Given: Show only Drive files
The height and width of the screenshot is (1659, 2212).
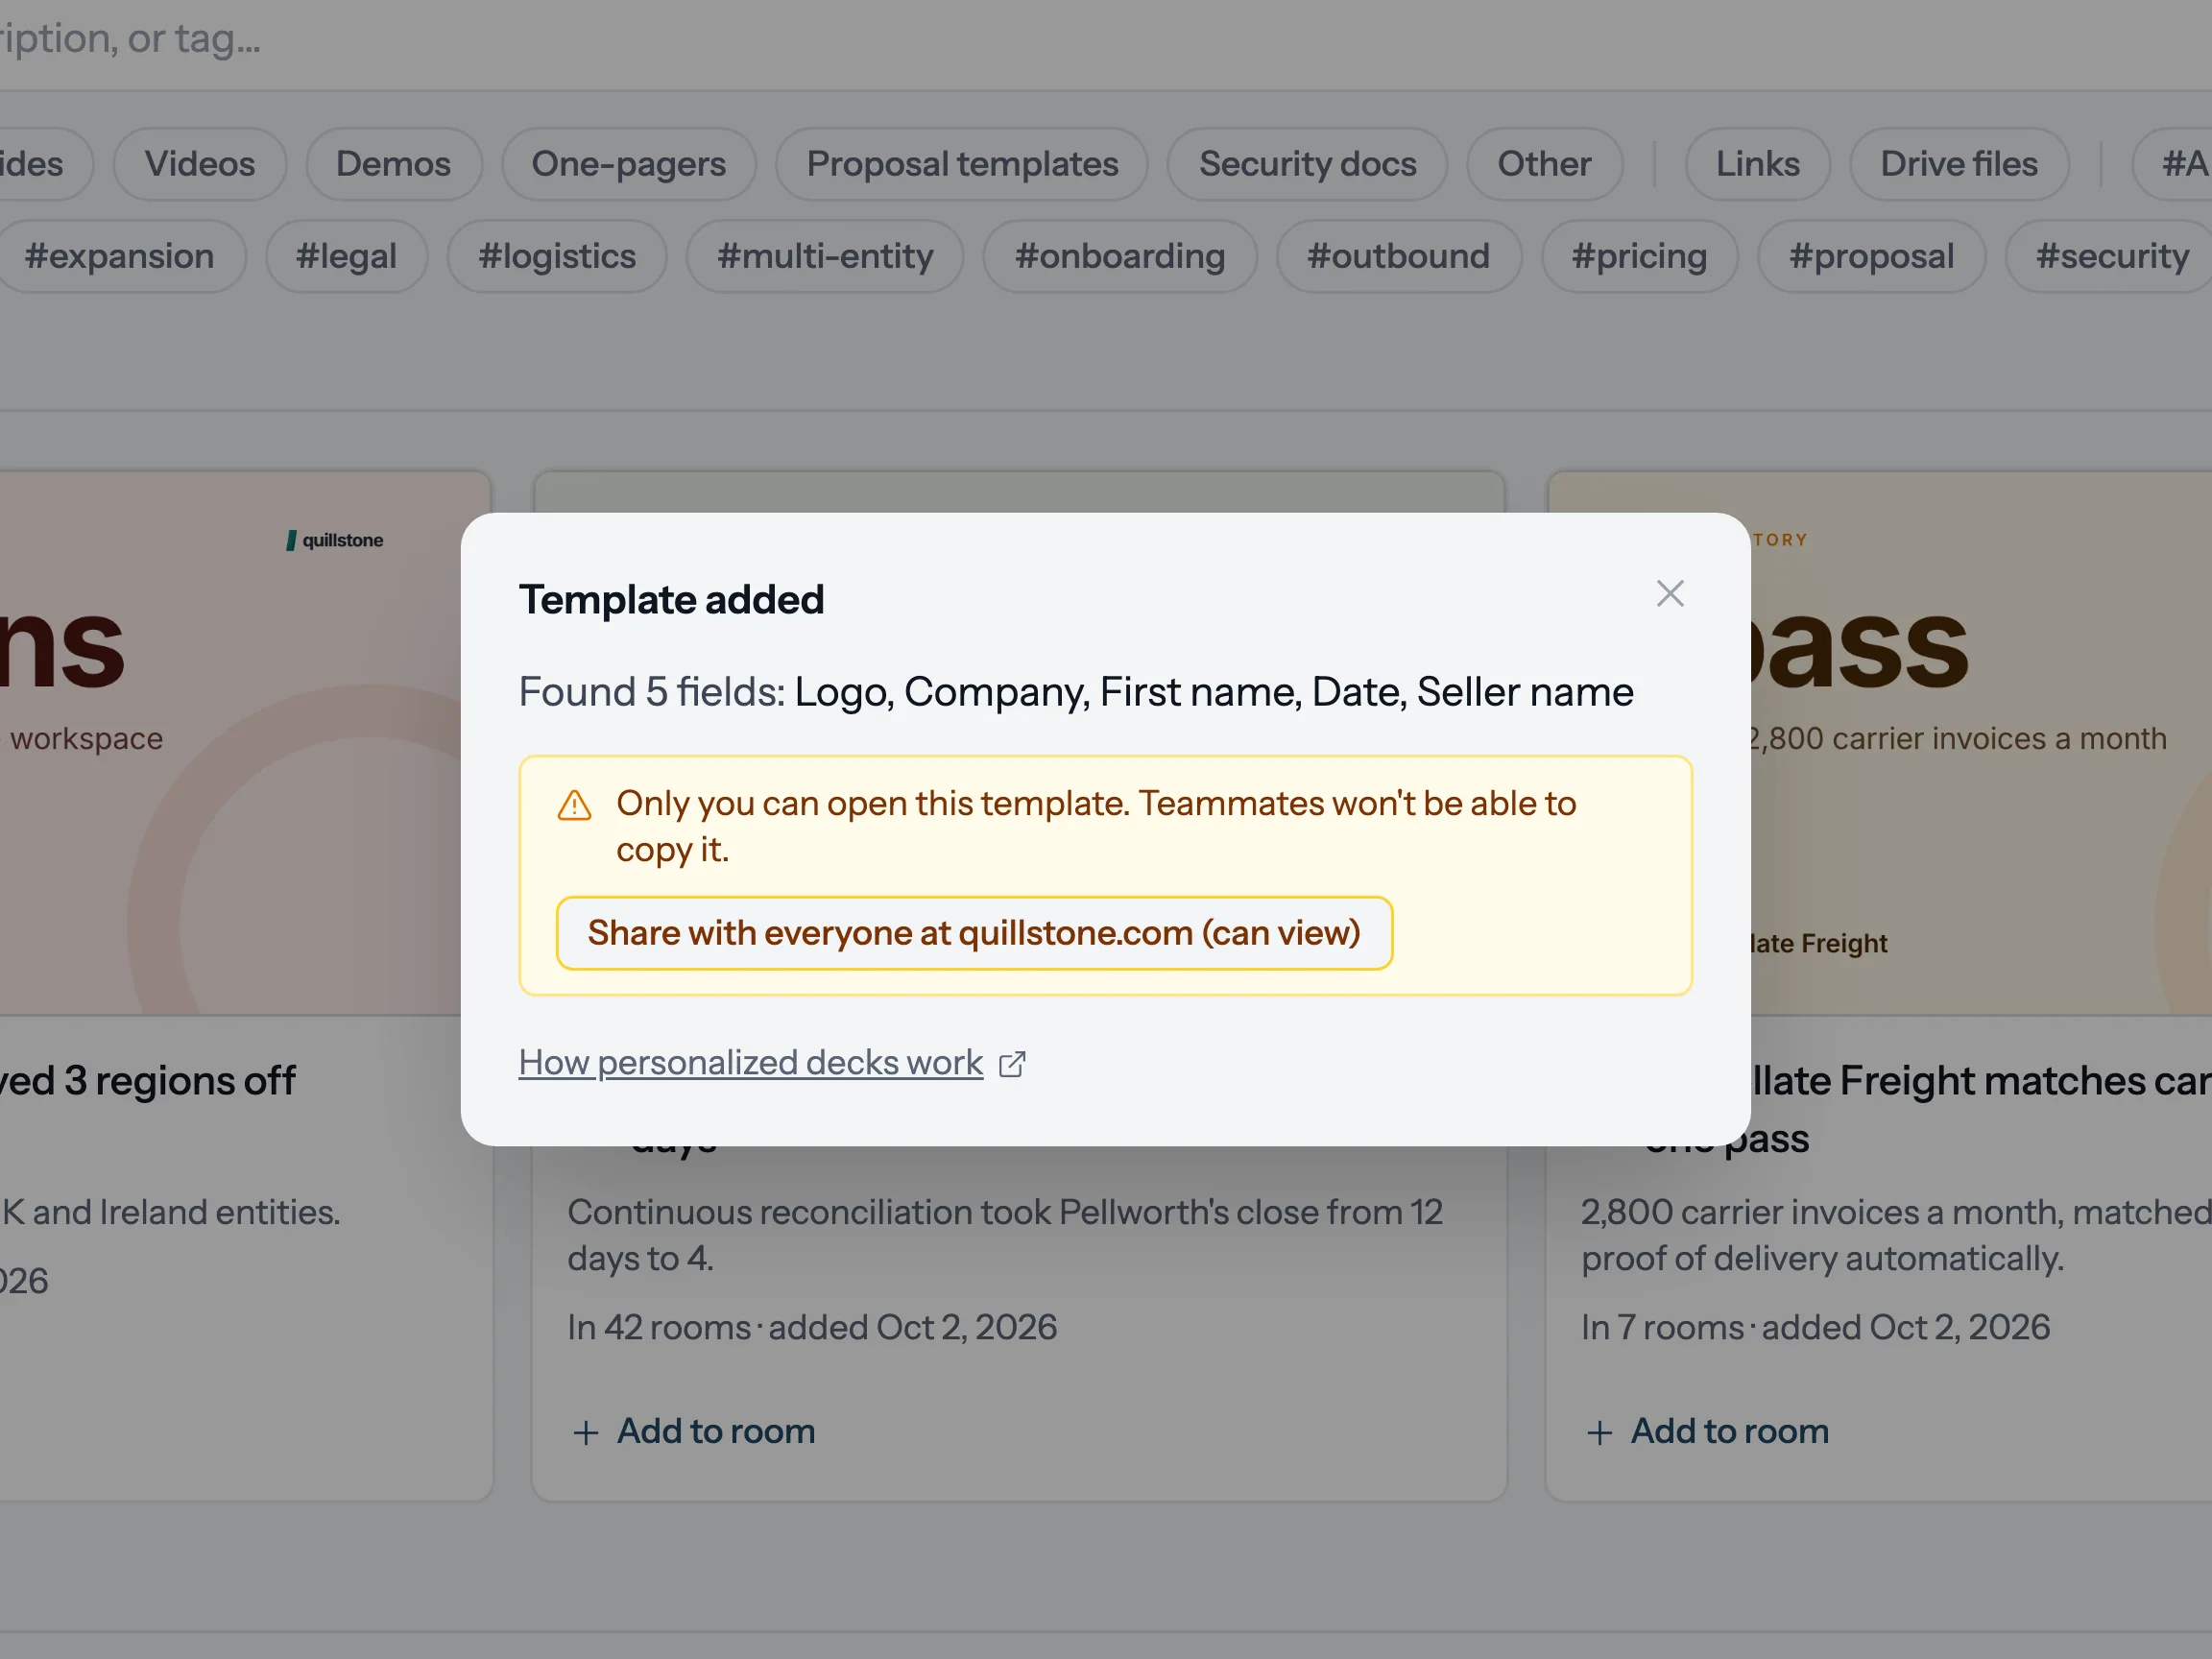Looking at the screenshot, I should click(x=1958, y=164).
